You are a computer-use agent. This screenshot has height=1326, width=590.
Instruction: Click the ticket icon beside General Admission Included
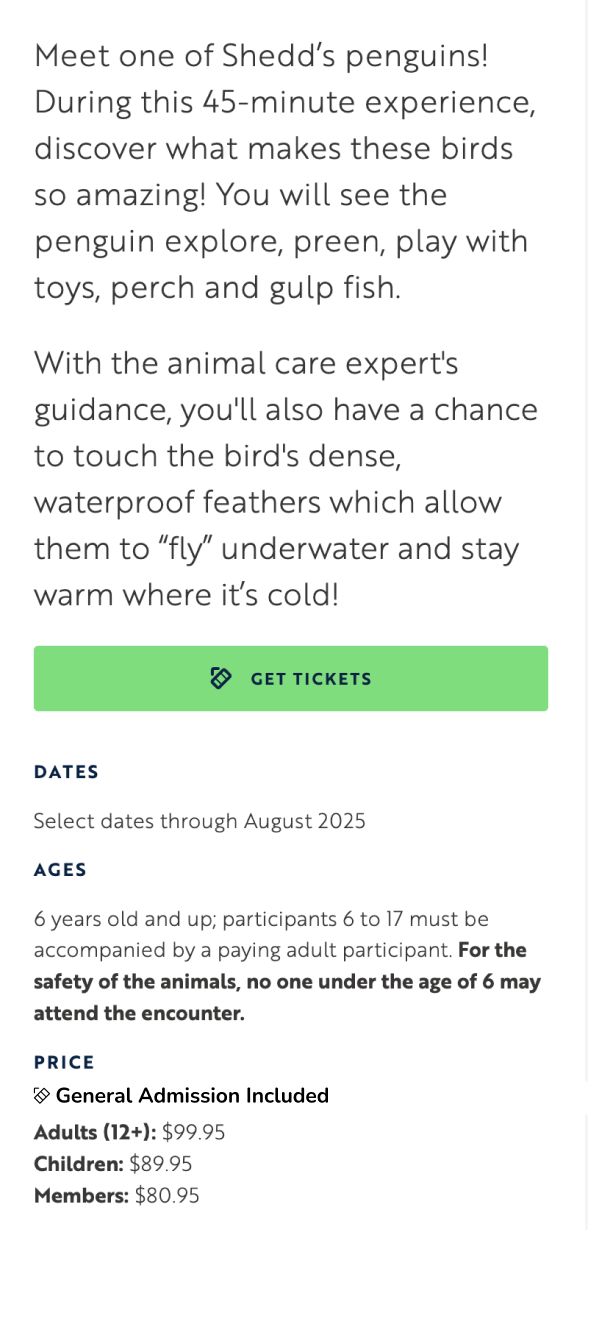point(42,1096)
